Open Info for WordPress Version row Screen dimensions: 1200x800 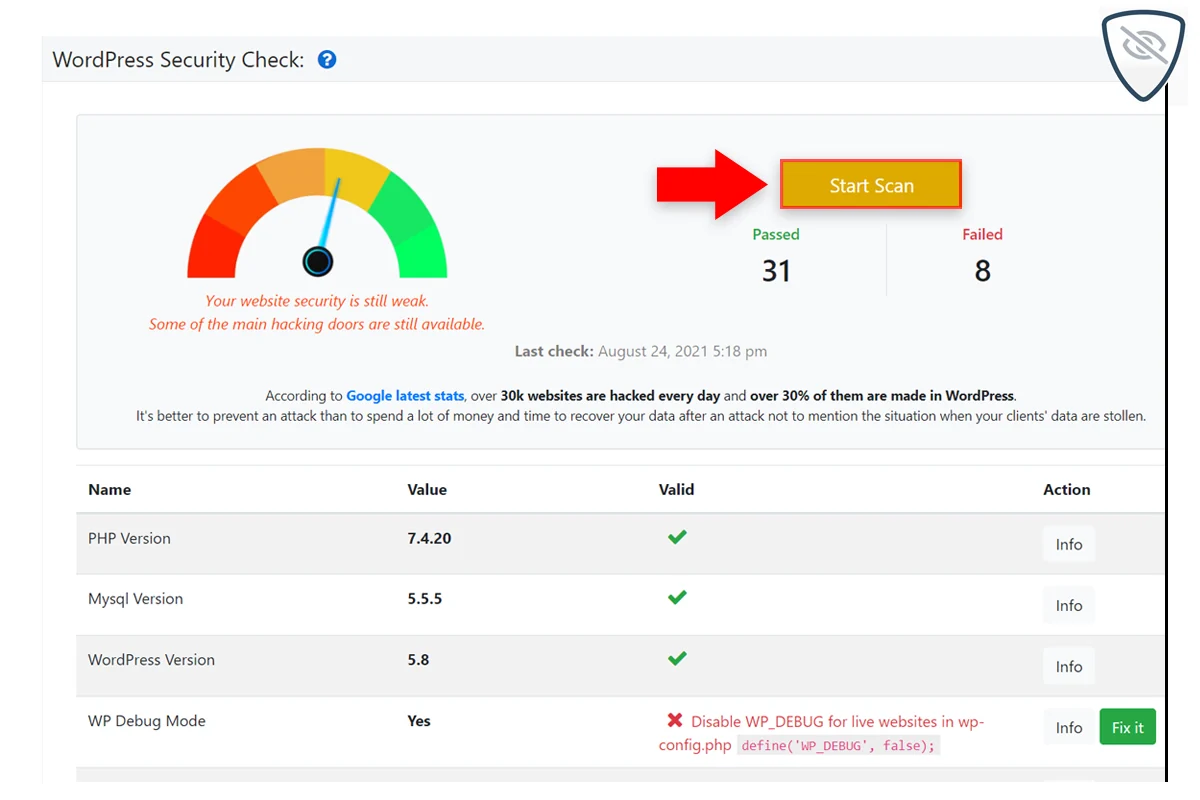coord(1068,667)
